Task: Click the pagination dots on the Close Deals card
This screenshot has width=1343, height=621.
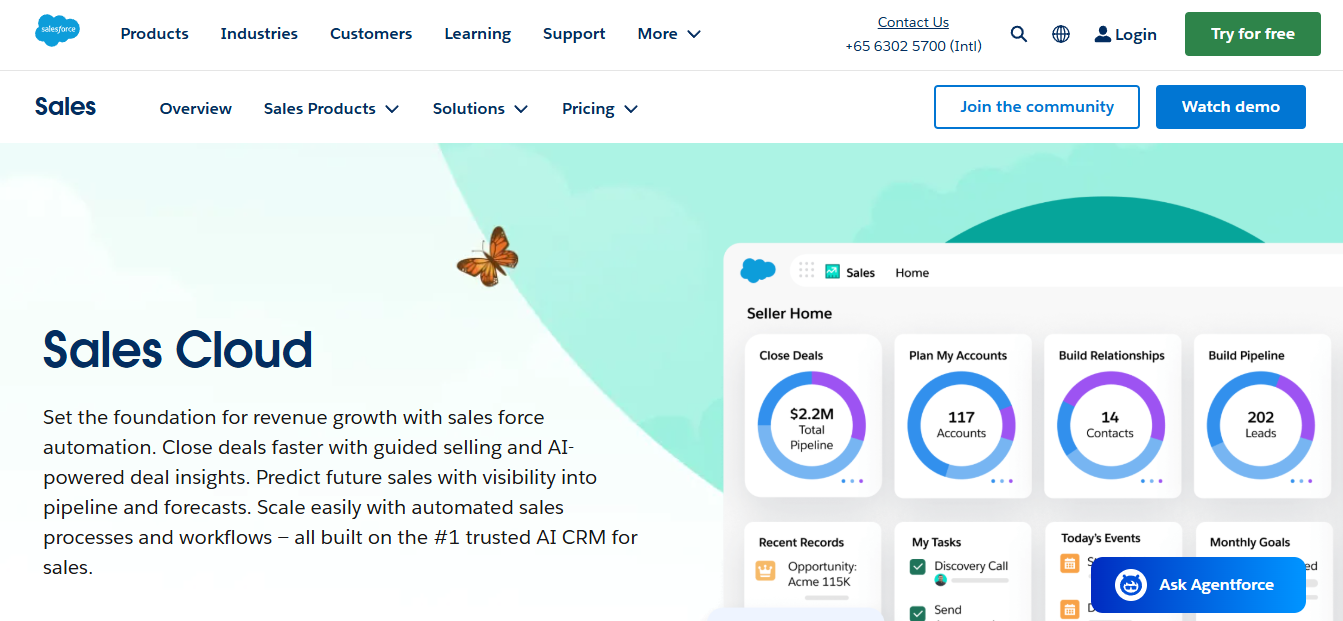Action: pyautogui.click(x=853, y=481)
